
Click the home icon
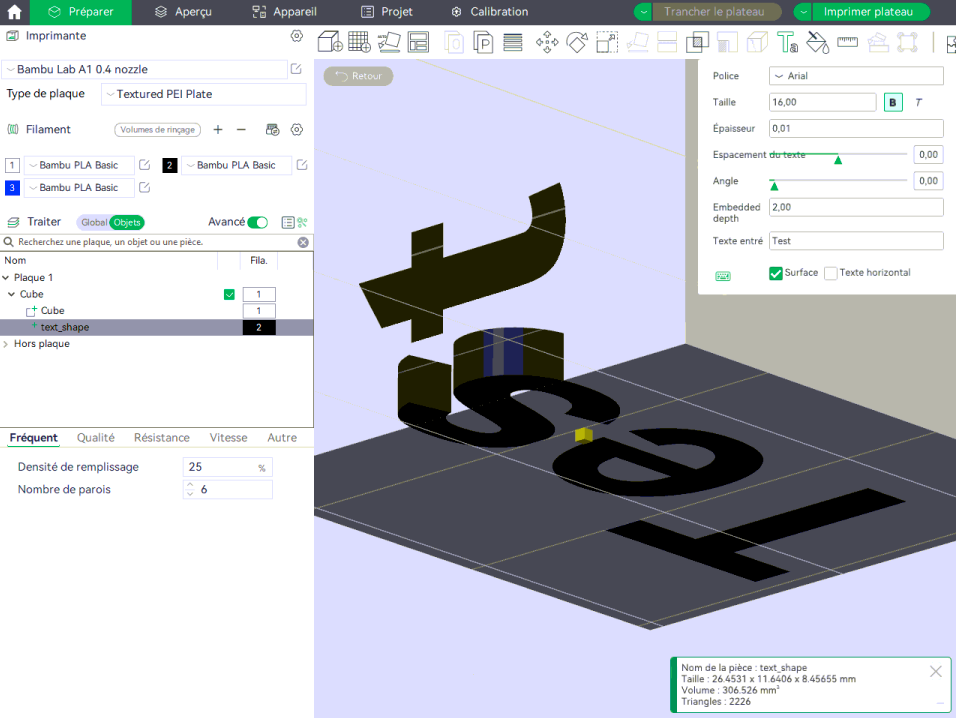click(14, 12)
